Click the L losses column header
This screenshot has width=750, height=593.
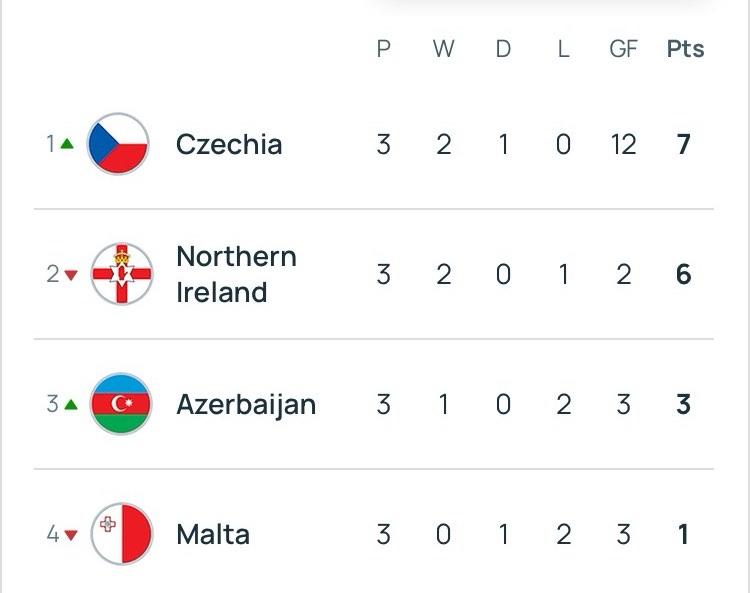coord(564,49)
